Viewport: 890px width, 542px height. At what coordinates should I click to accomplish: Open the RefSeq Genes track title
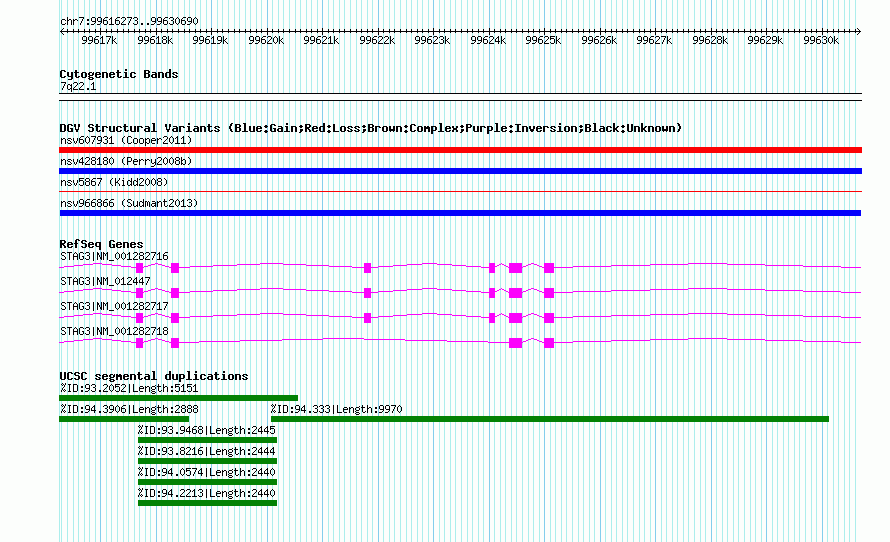pyautogui.click(x=101, y=244)
